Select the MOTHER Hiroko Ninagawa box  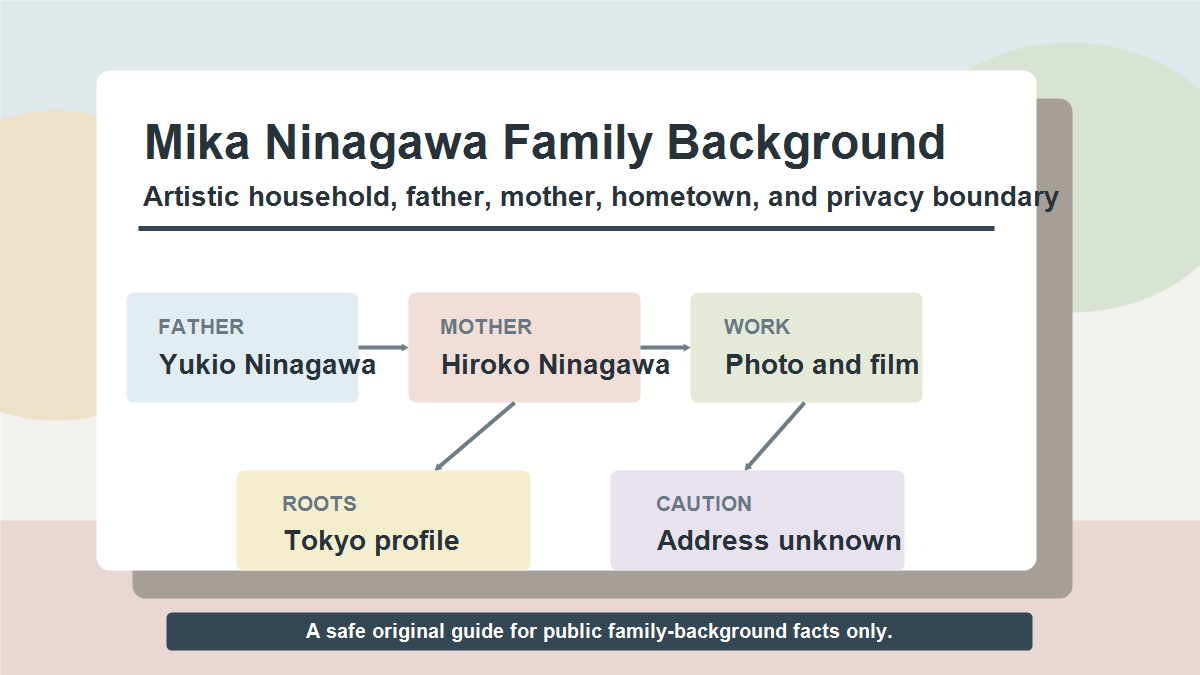[524, 347]
